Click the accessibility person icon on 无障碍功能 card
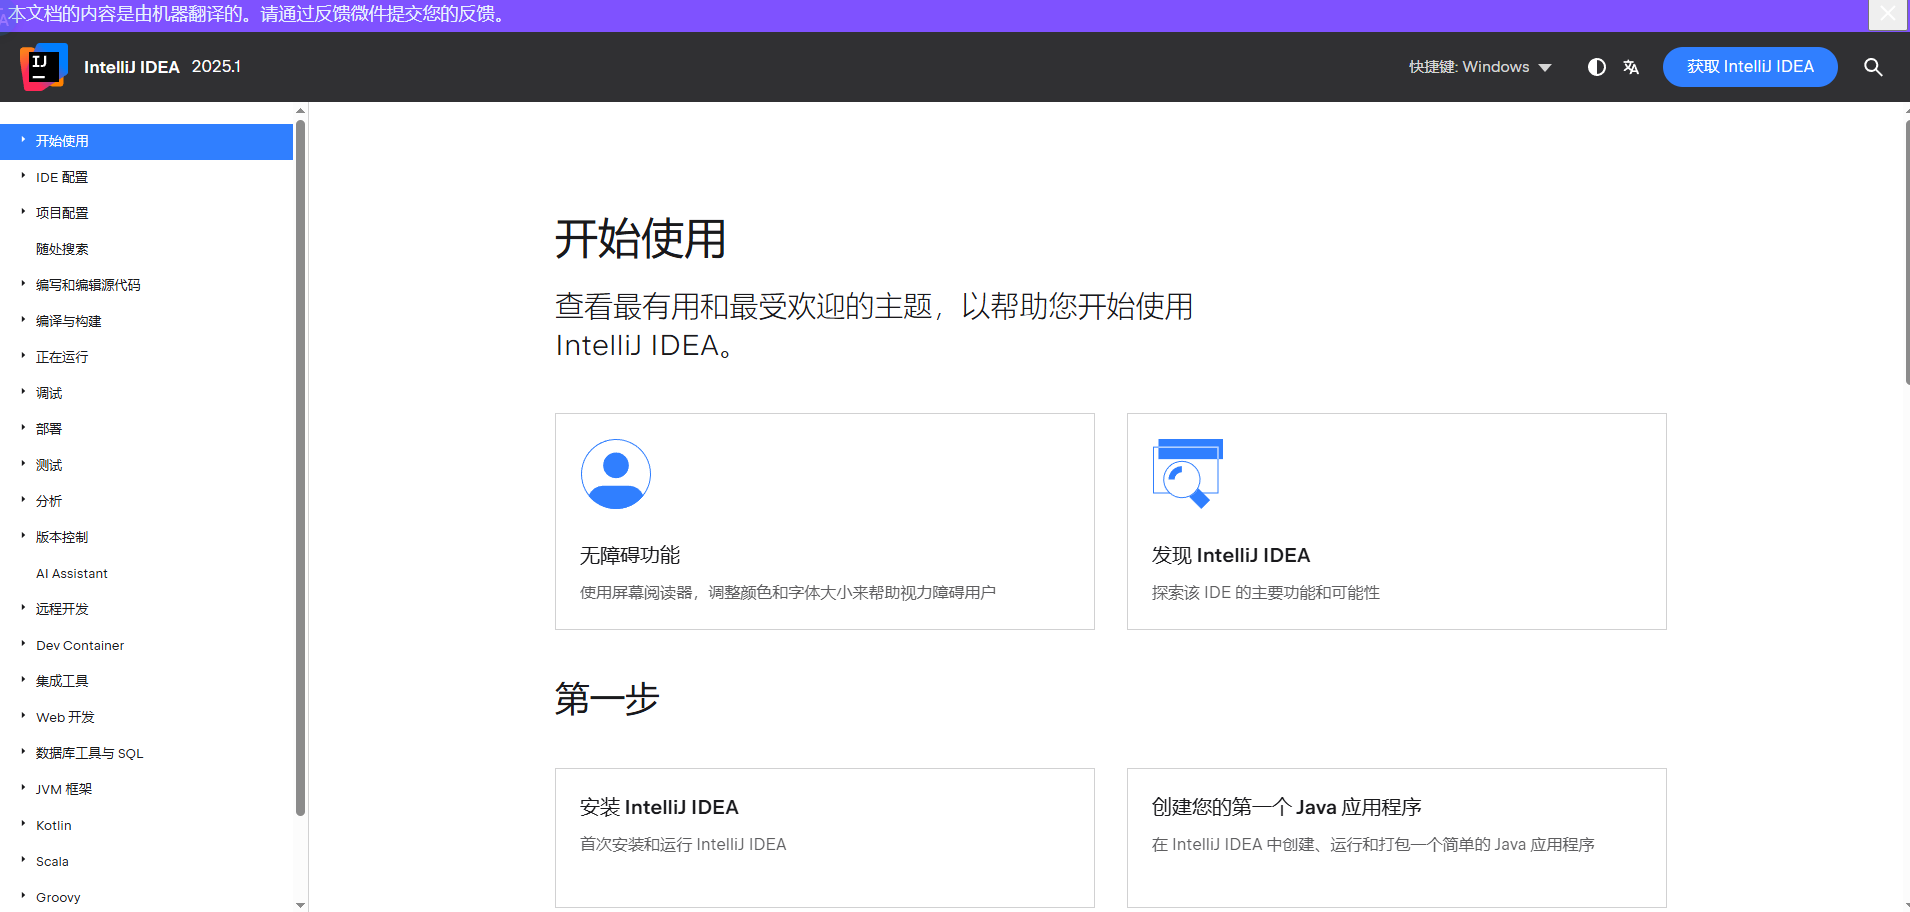The height and width of the screenshot is (912, 1910). tap(615, 474)
